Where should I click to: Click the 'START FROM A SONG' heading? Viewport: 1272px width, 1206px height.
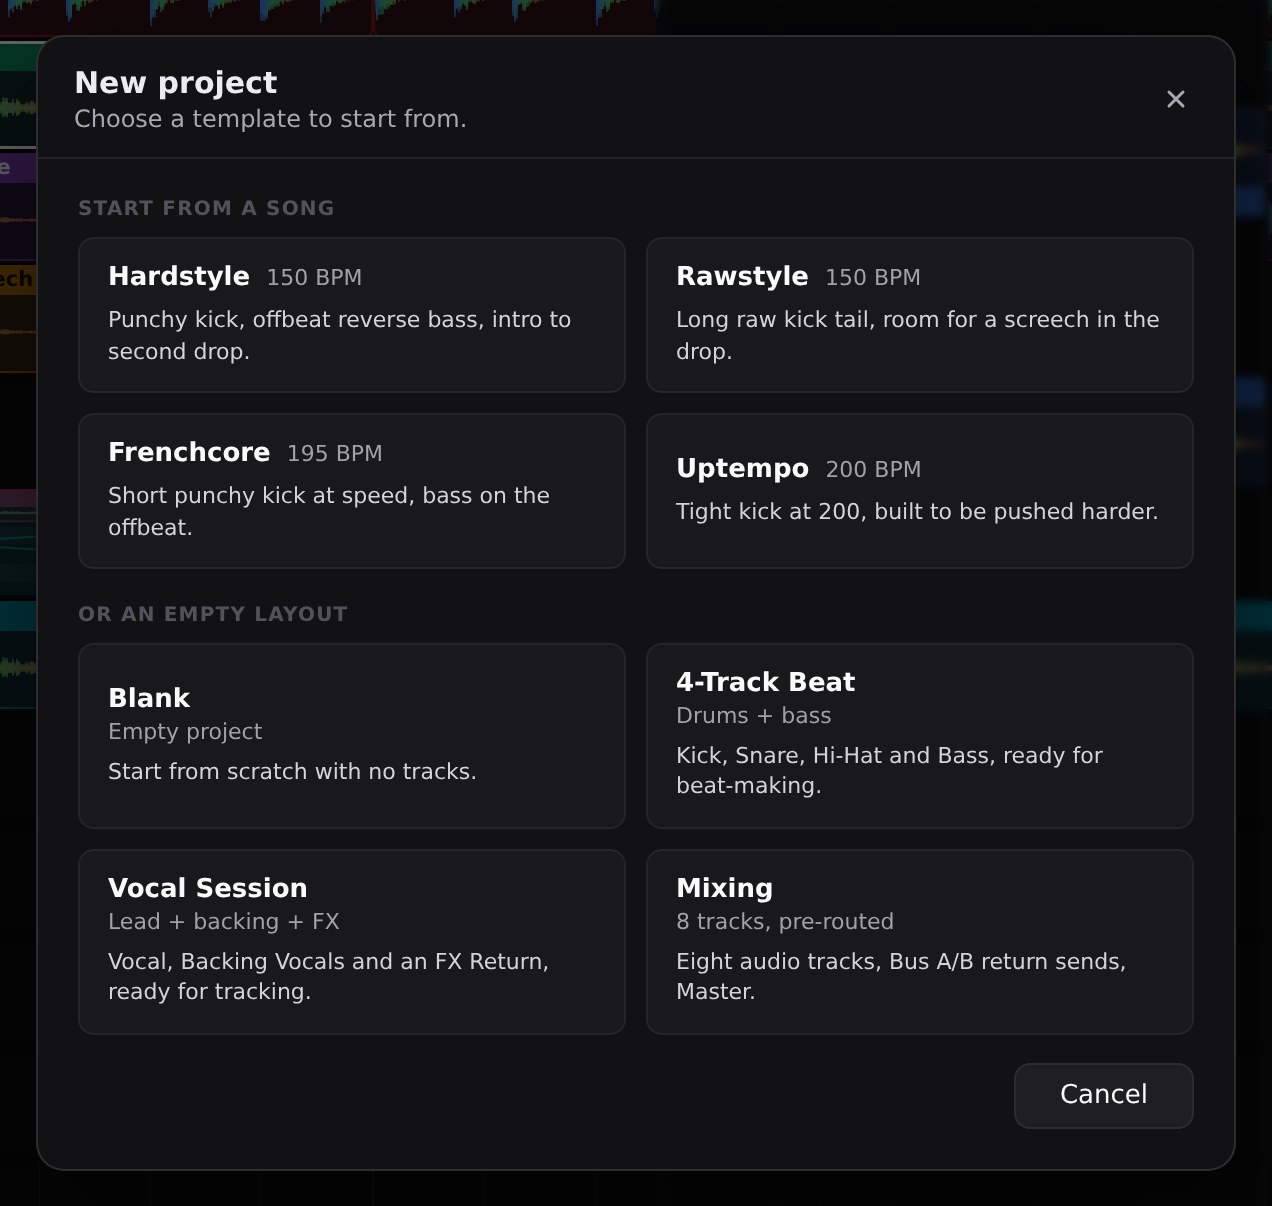(x=206, y=208)
